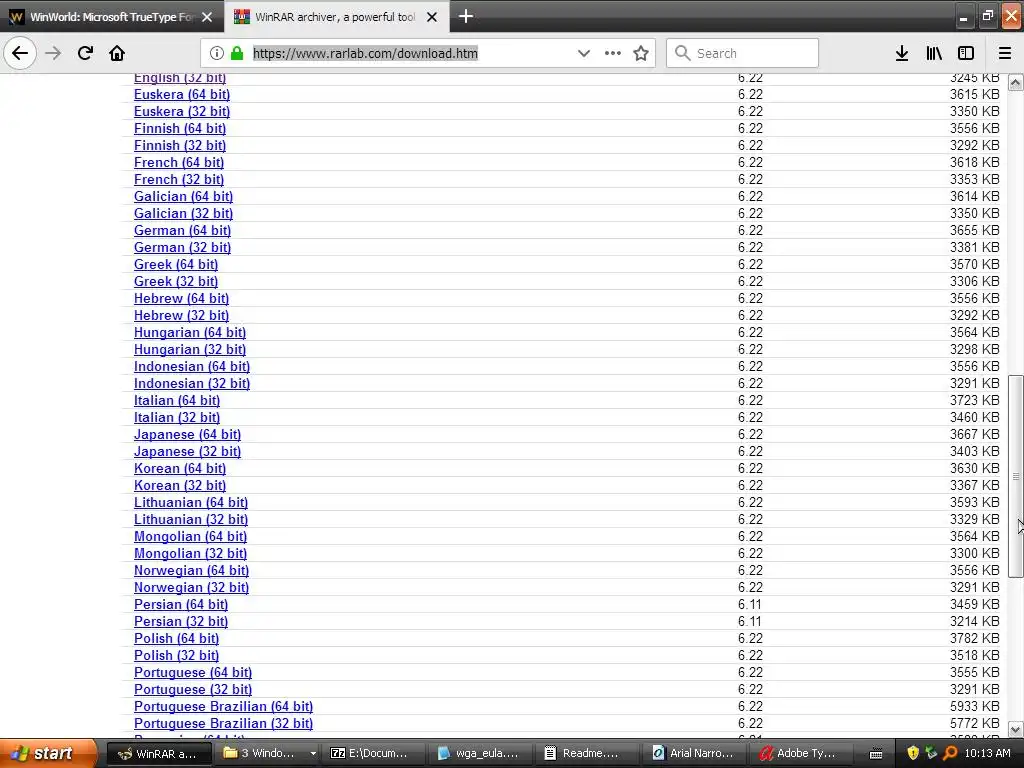Click Galician (32 bit) link
Image resolution: width=1024 pixels, height=768 pixels.
tap(183, 213)
